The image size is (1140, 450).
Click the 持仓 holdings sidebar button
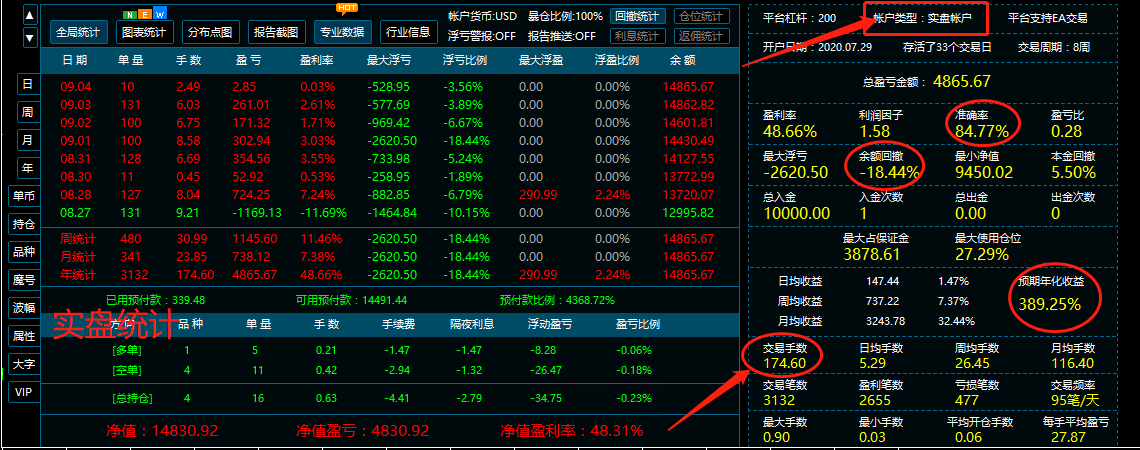coord(24,224)
